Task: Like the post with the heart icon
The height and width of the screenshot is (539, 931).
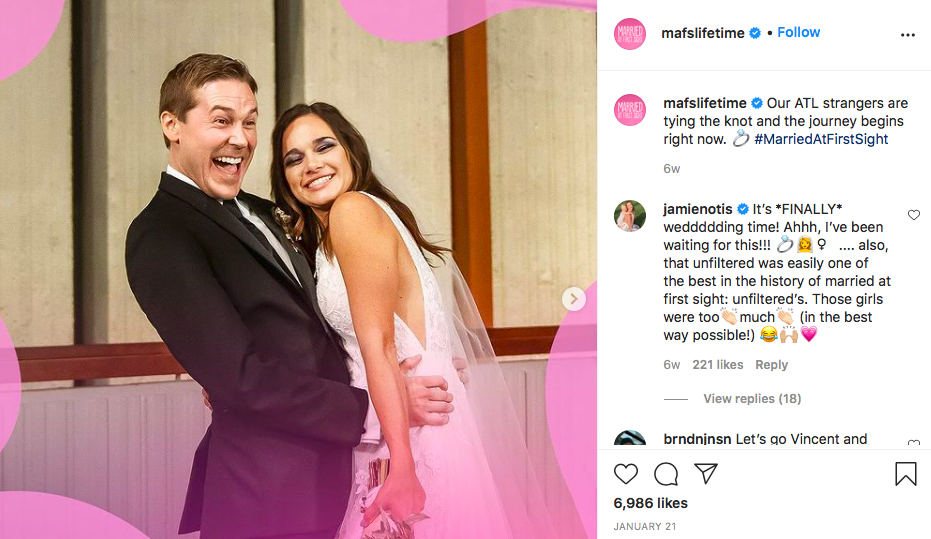Action: pyautogui.click(x=626, y=474)
